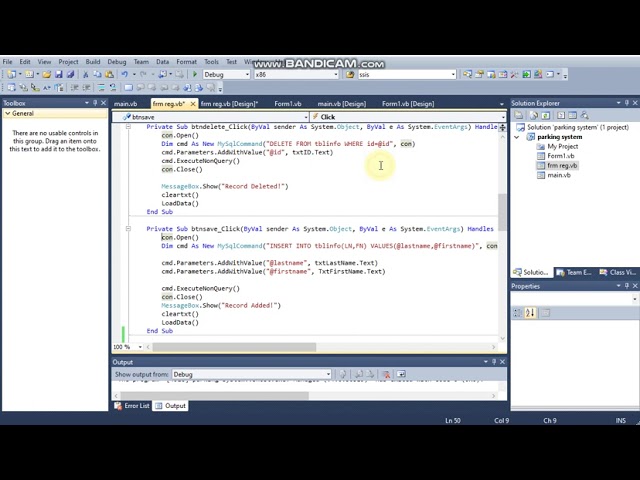The width and height of the screenshot is (640, 480).
Task: Click the Increase Indent toolbar icon
Action: pos(87,87)
